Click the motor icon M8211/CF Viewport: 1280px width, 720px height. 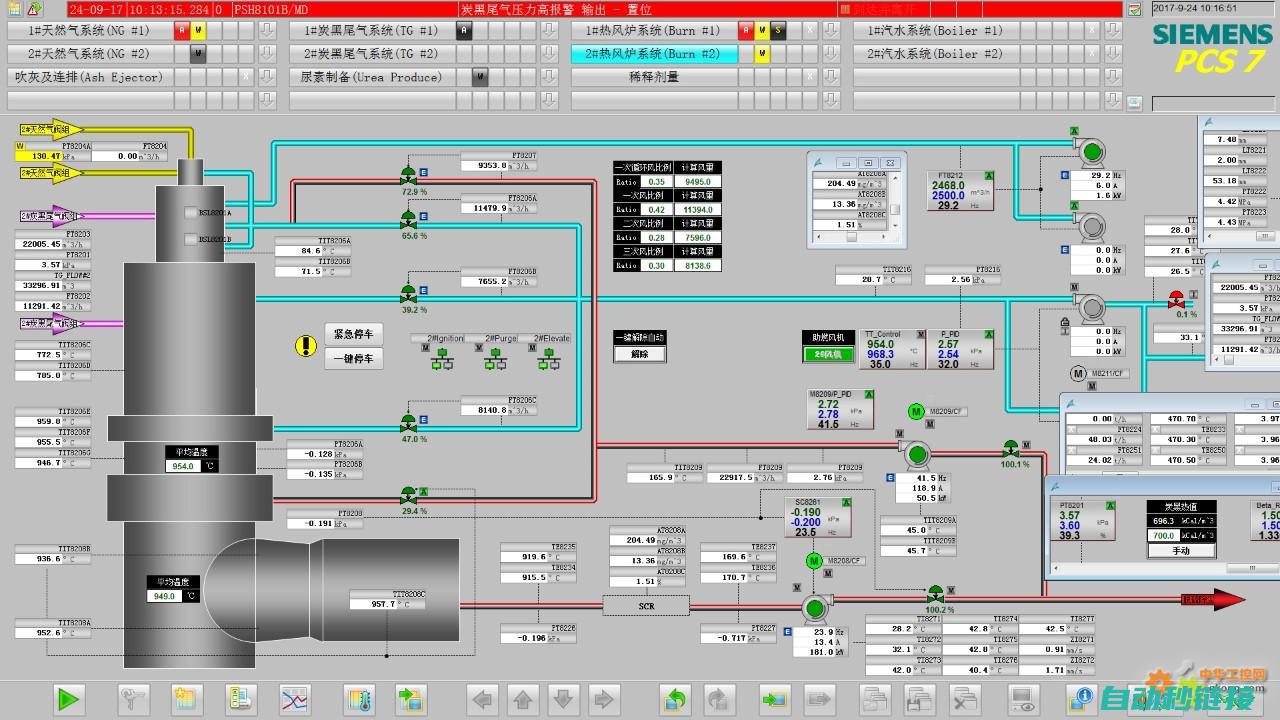(x=1078, y=373)
